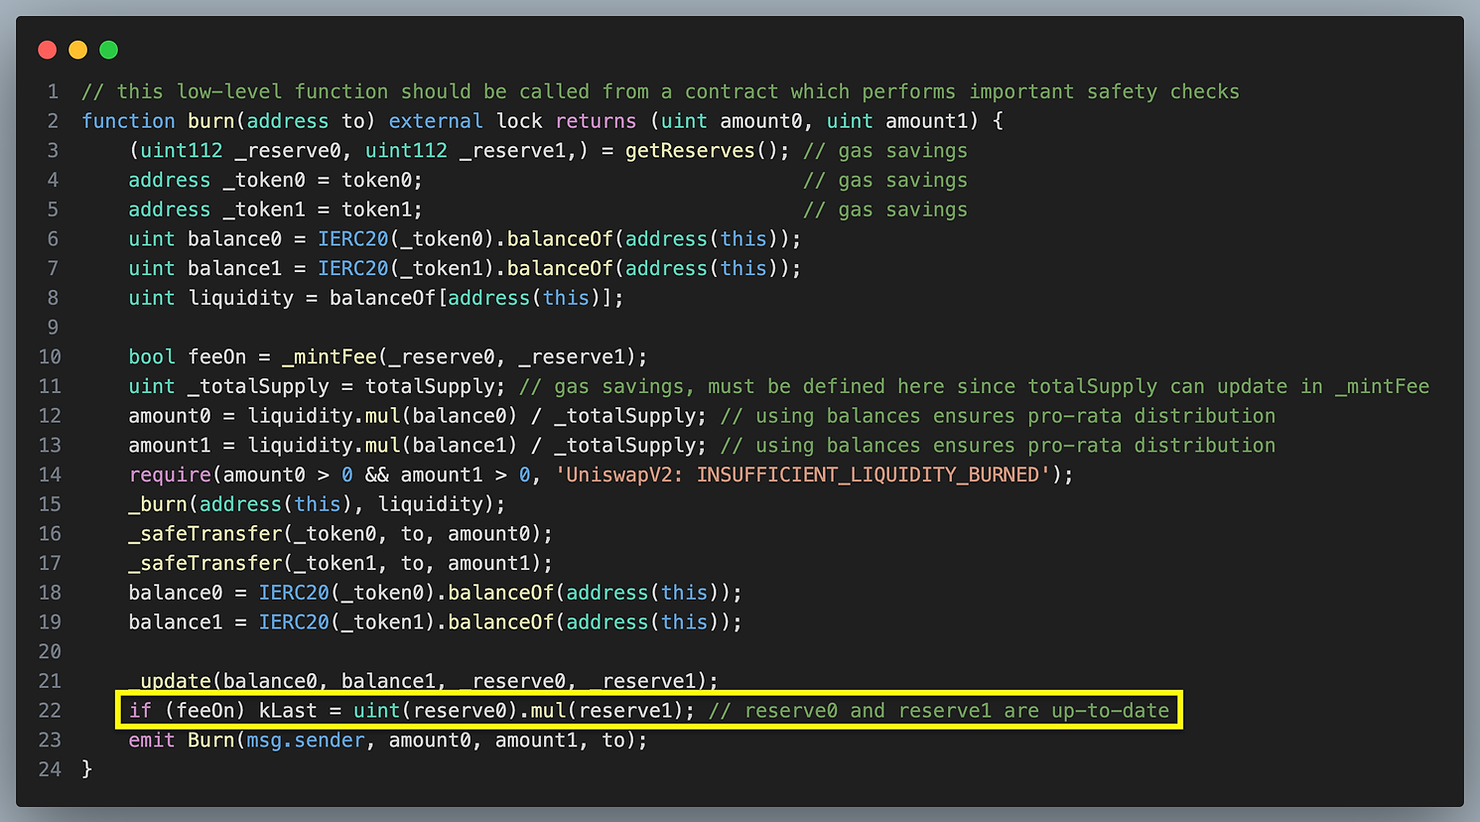The image size is (1480, 822).
Task: Click the 'UniswapV2: INSUFFICIENT_LIQUIDITY_BURNED' string
Action: click(x=803, y=475)
